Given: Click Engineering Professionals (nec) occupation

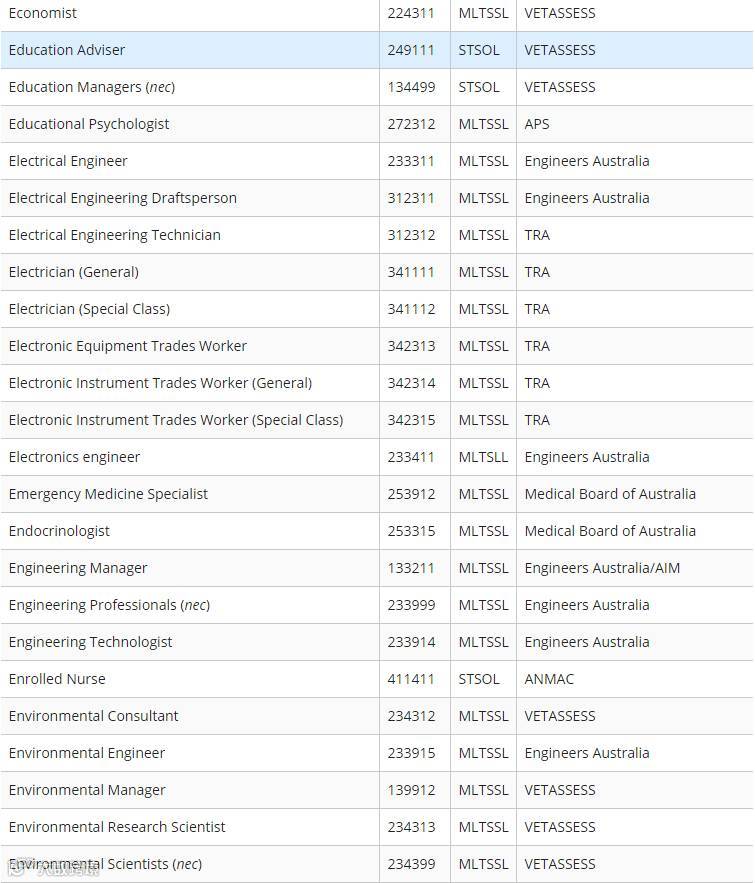Looking at the screenshot, I should pos(109,605).
